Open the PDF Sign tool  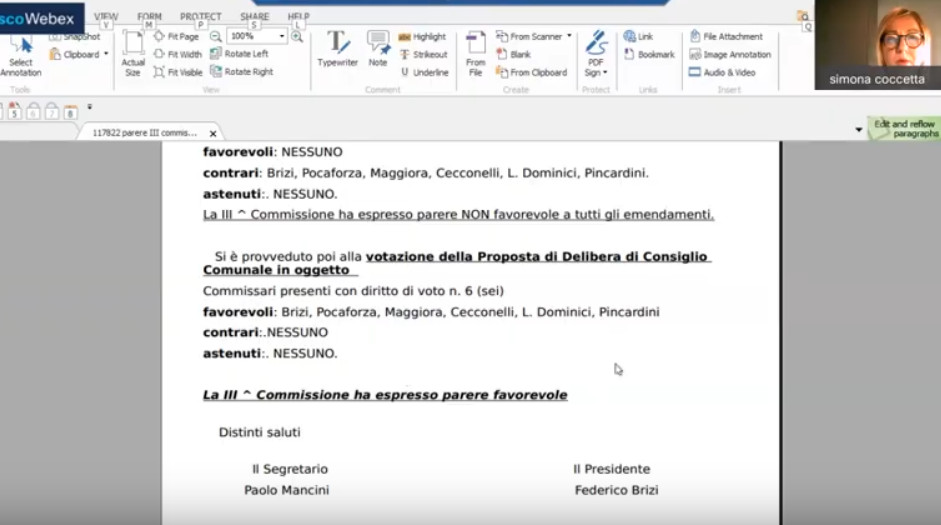pos(596,54)
